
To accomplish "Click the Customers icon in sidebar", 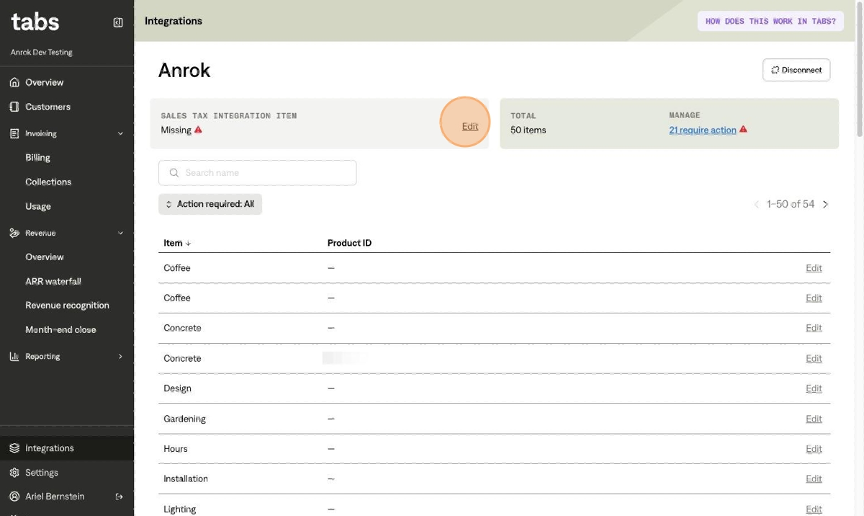I will point(14,107).
